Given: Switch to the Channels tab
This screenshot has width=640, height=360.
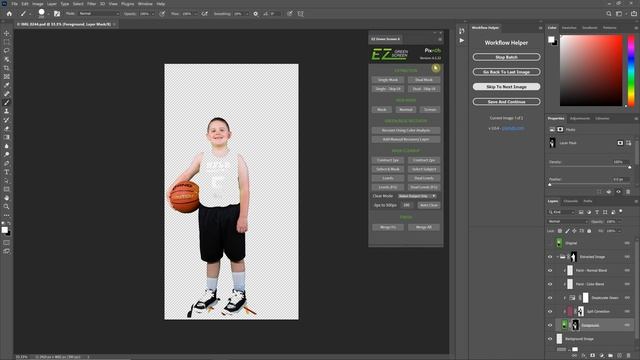Looking at the screenshot, I should pyautogui.click(x=571, y=201).
